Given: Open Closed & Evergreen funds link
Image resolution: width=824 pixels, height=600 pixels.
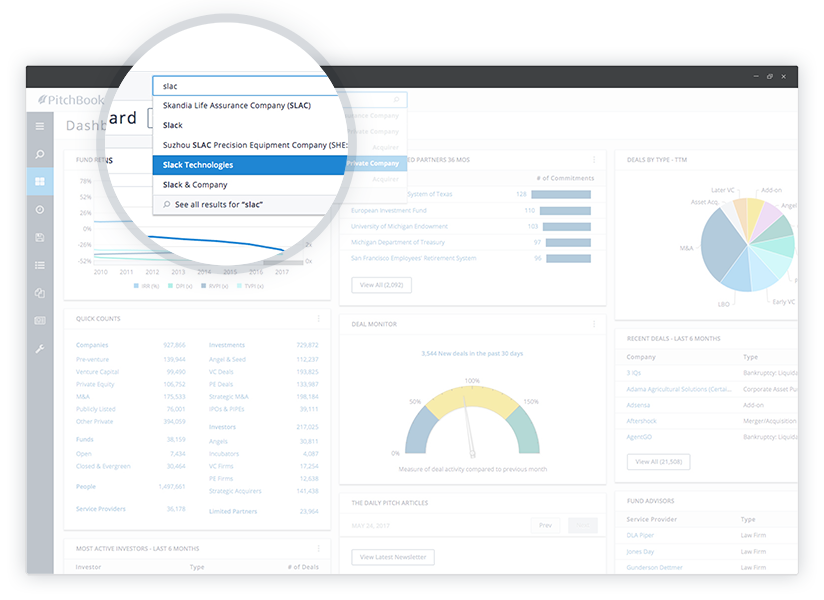Looking at the screenshot, I should (x=103, y=466).
